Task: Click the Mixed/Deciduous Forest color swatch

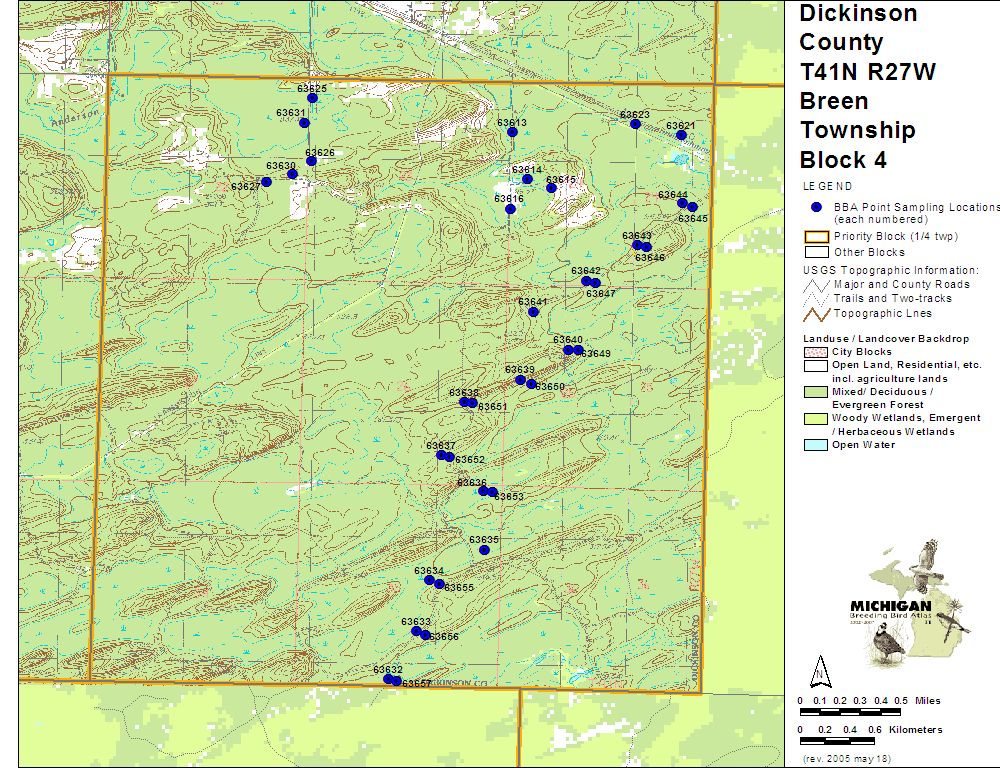Action: point(816,392)
